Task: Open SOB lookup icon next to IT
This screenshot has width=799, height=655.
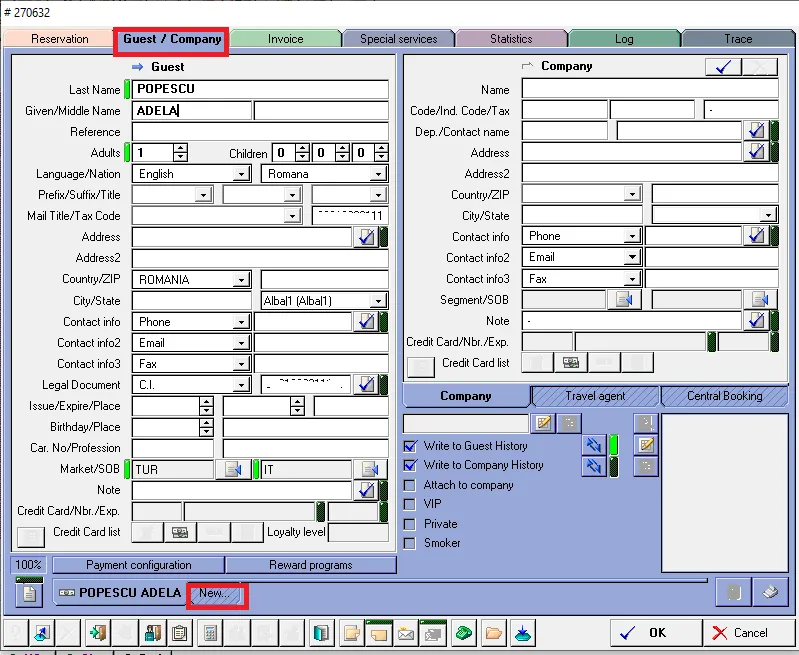Action: click(369, 469)
